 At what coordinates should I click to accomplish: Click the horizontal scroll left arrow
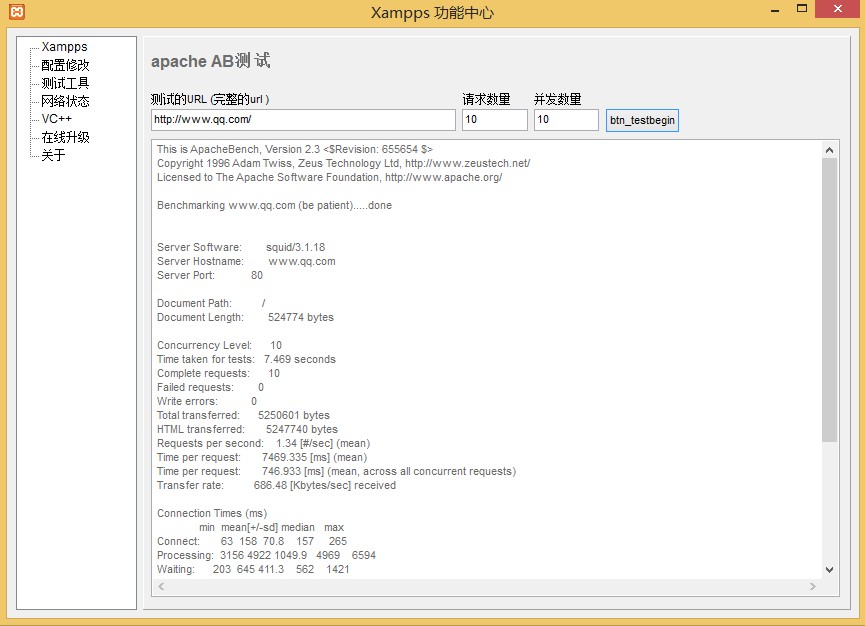[x=161, y=586]
